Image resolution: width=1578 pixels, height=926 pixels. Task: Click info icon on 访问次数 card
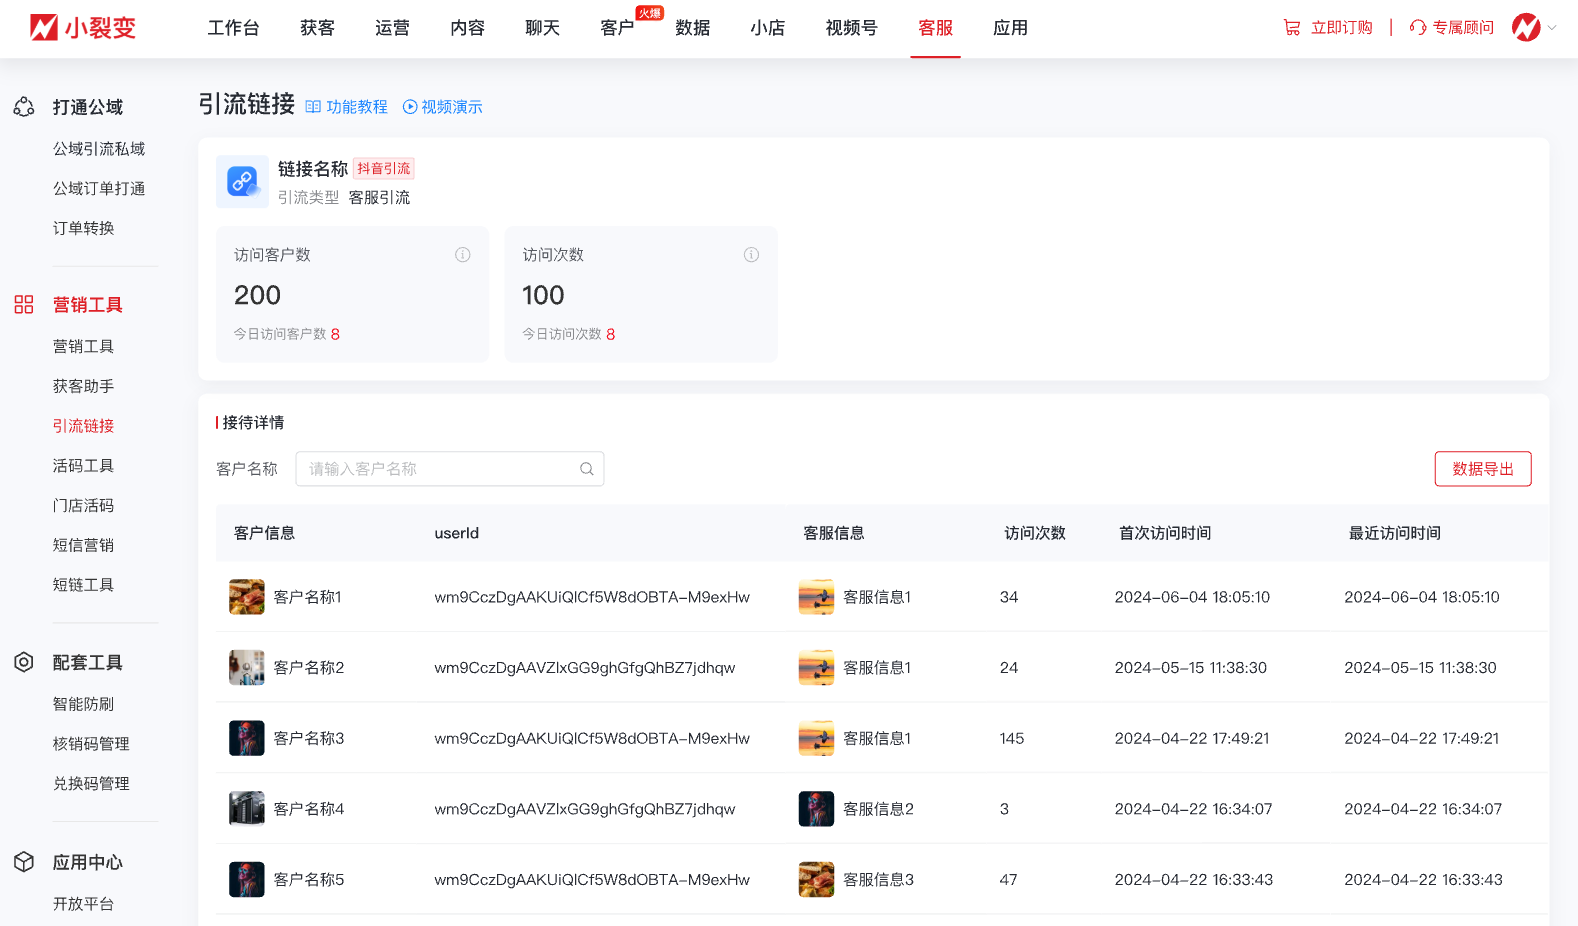pos(751,255)
